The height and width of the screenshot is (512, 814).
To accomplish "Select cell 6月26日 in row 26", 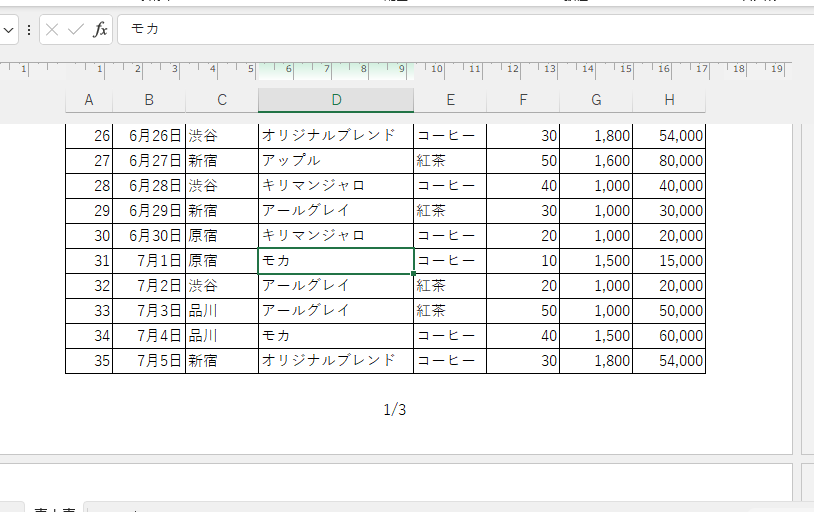I will pos(149,136).
